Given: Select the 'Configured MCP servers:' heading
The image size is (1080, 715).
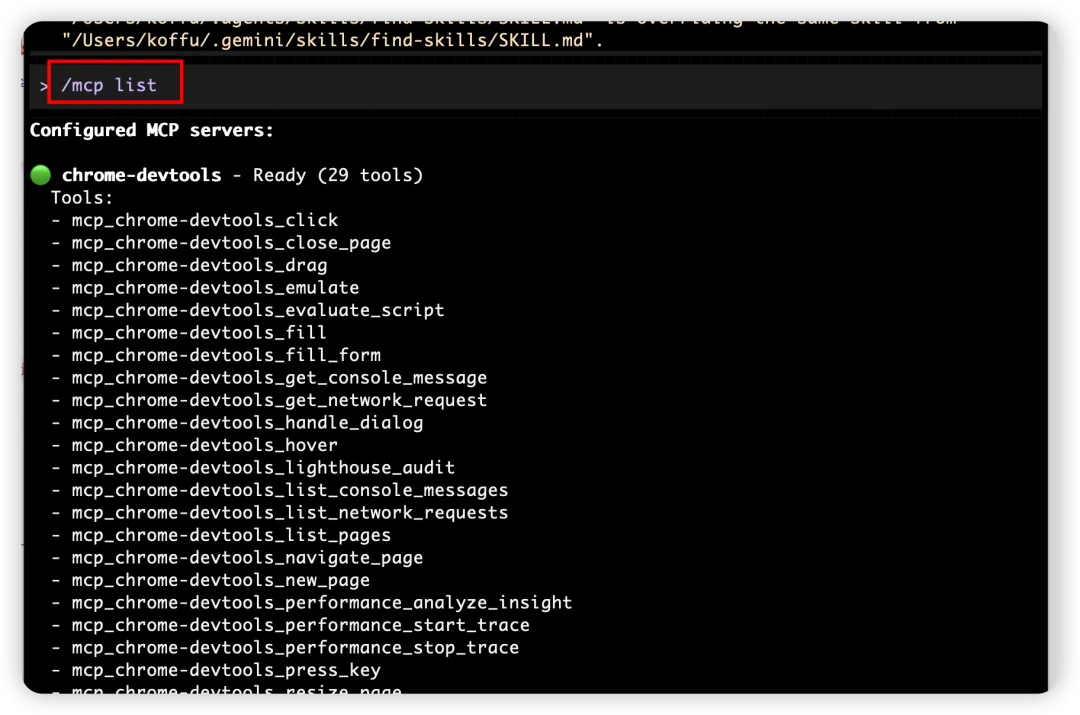Looking at the screenshot, I should tap(152, 130).
